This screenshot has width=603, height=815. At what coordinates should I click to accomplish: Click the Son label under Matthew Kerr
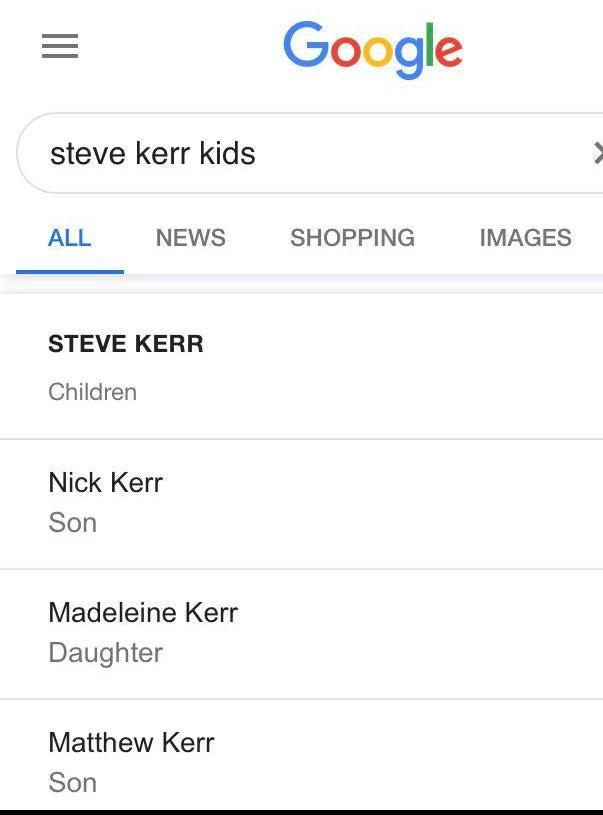pos(72,783)
